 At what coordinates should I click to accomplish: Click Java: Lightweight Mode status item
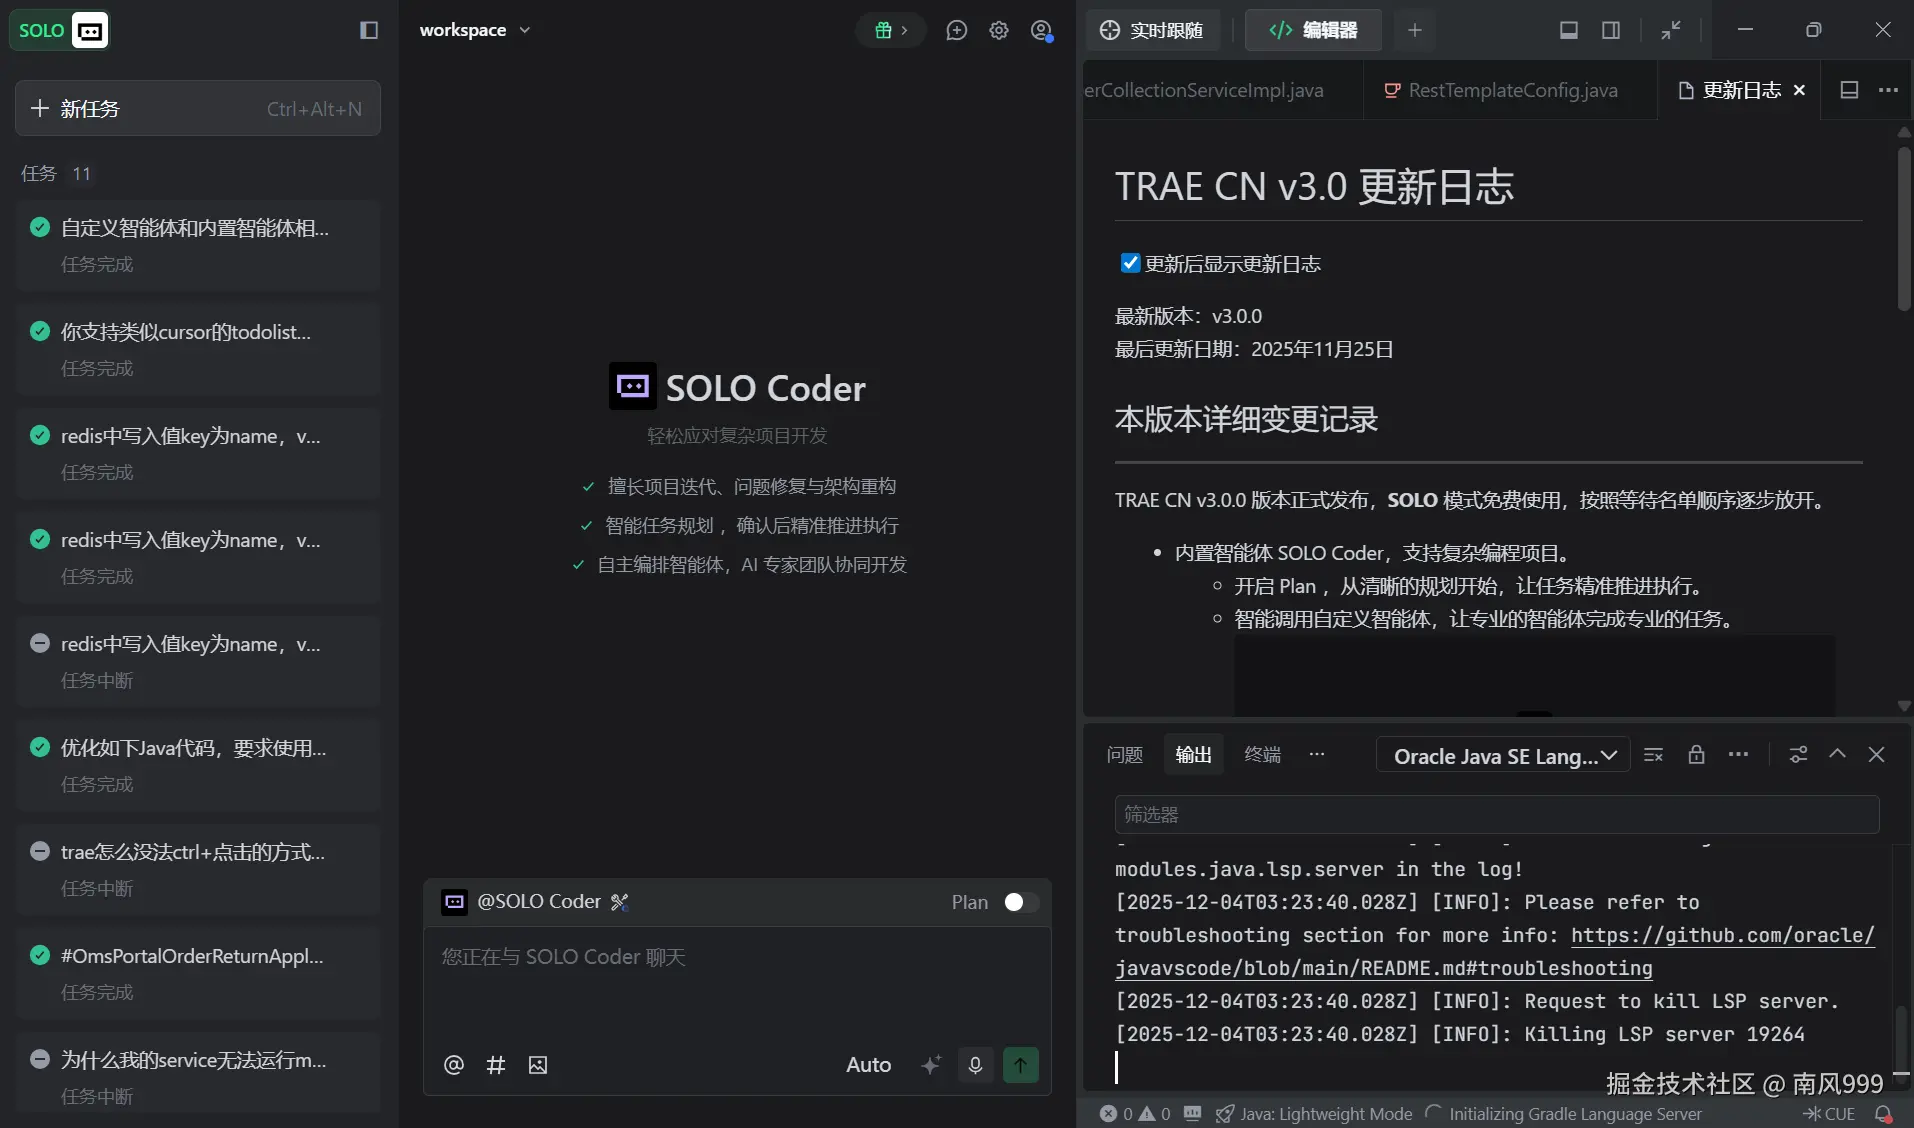pyautogui.click(x=1314, y=1114)
